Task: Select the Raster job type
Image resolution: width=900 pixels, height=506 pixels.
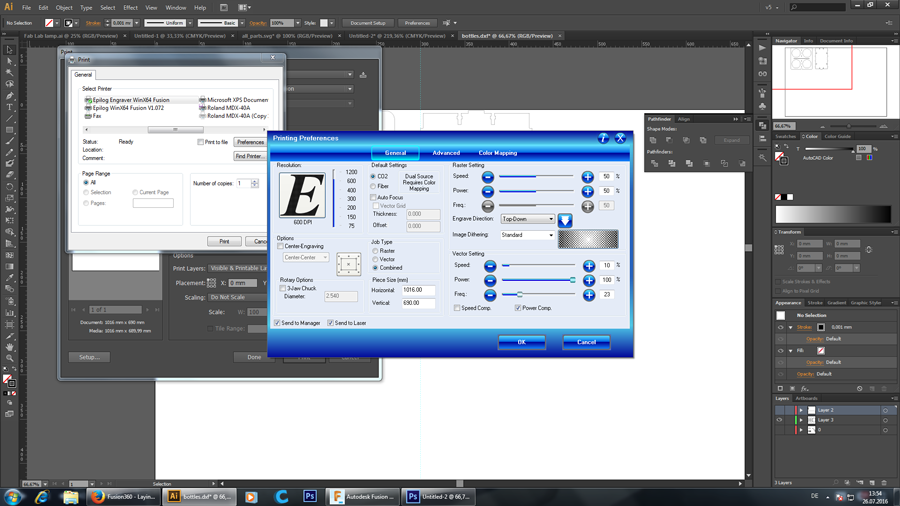Action: (375, 251)
